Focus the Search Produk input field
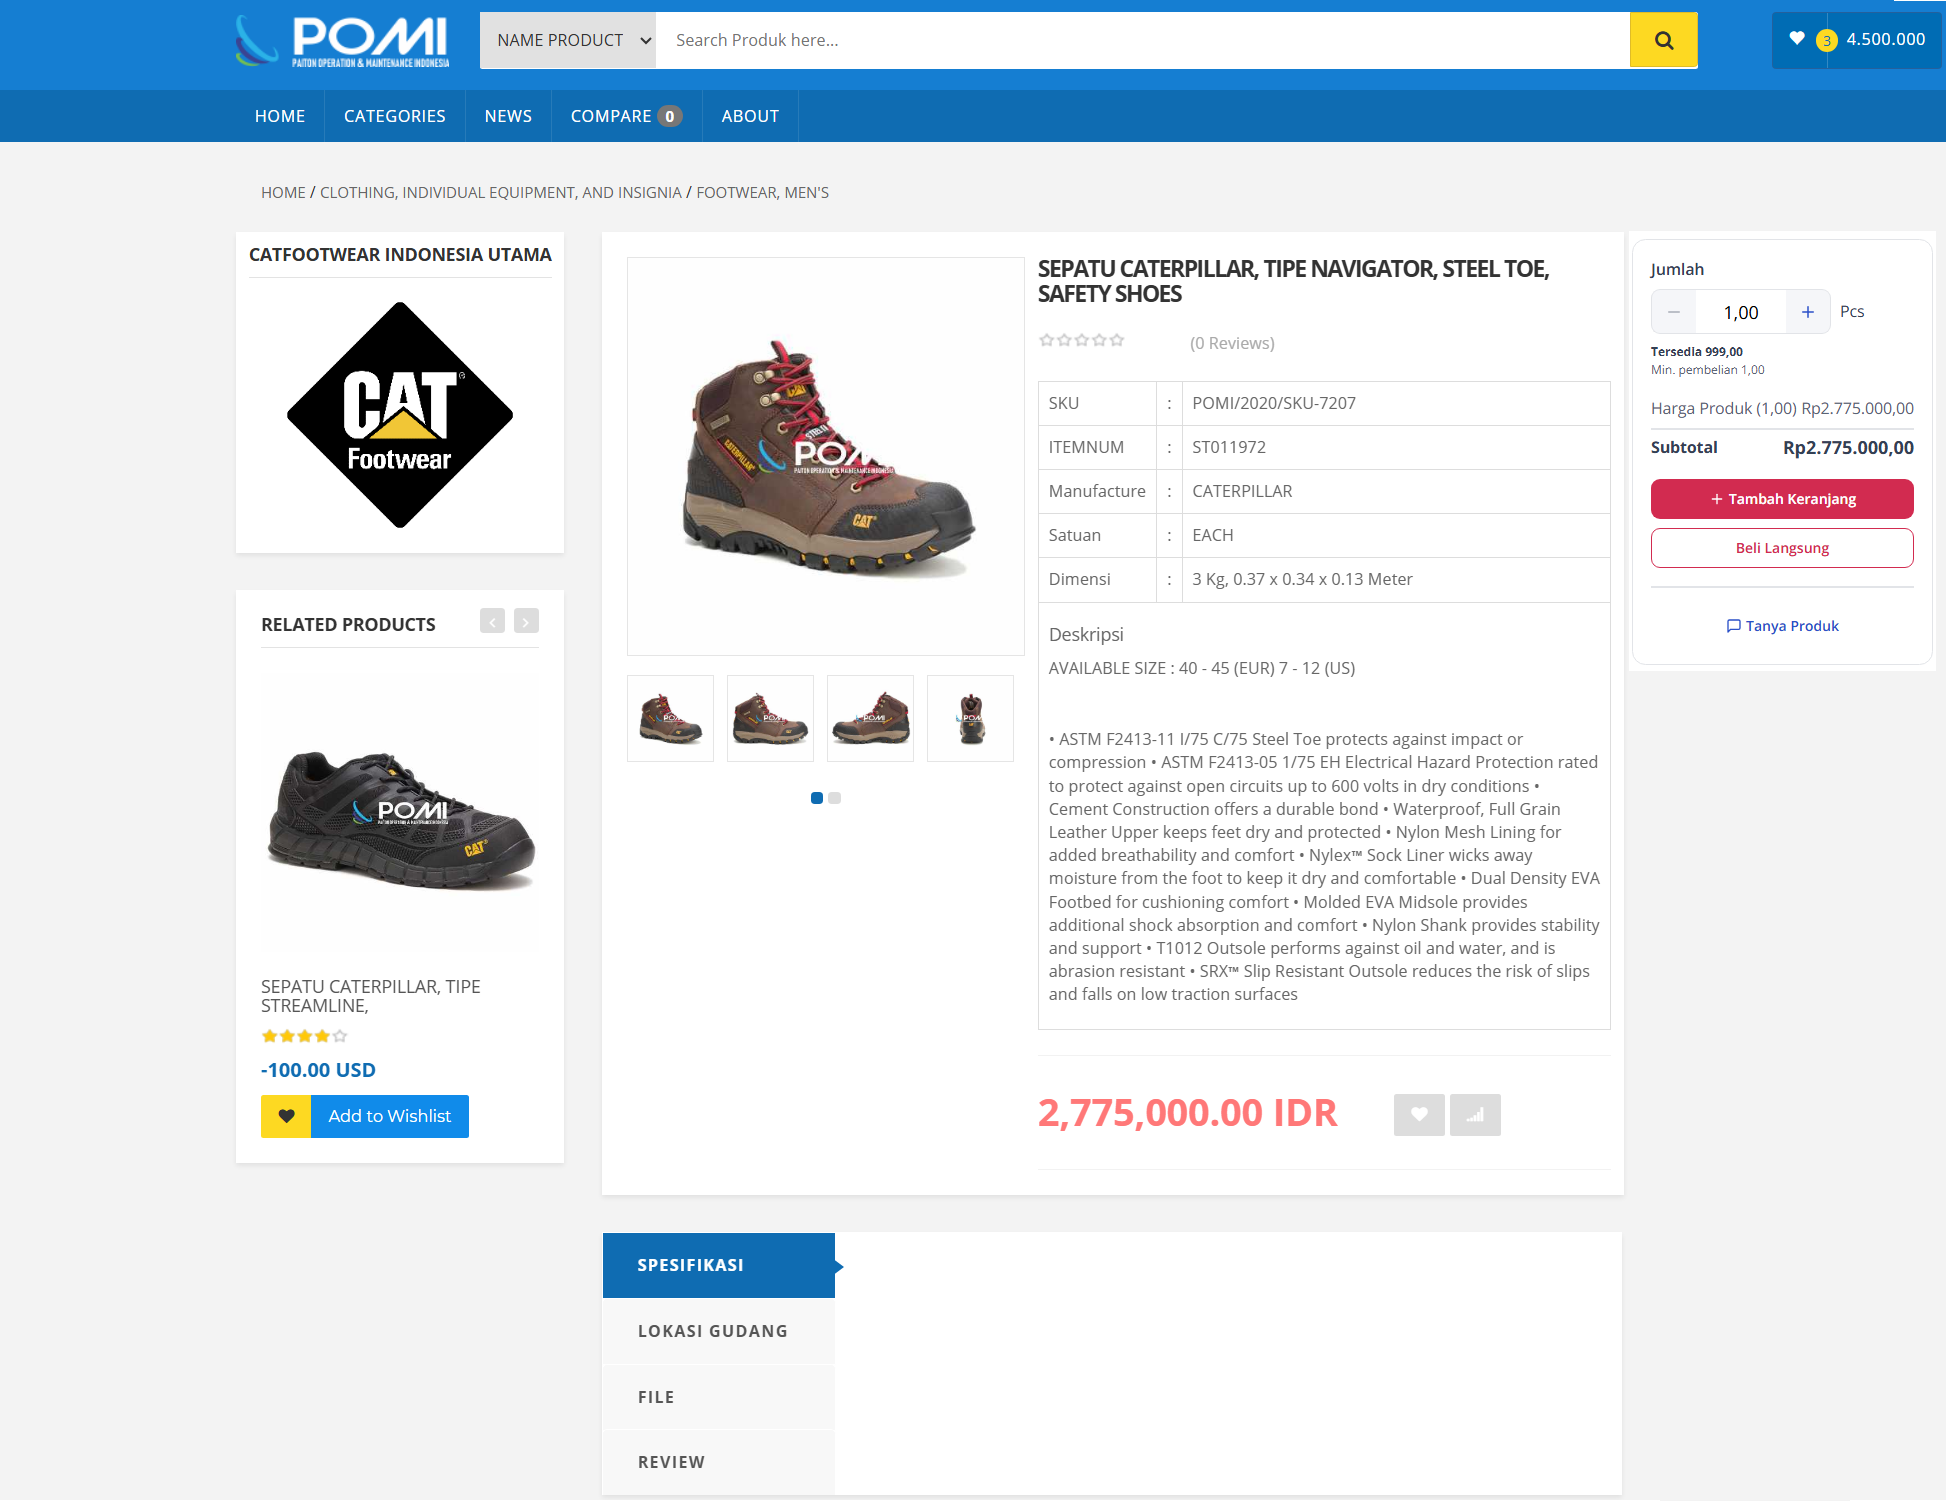 1142,40
